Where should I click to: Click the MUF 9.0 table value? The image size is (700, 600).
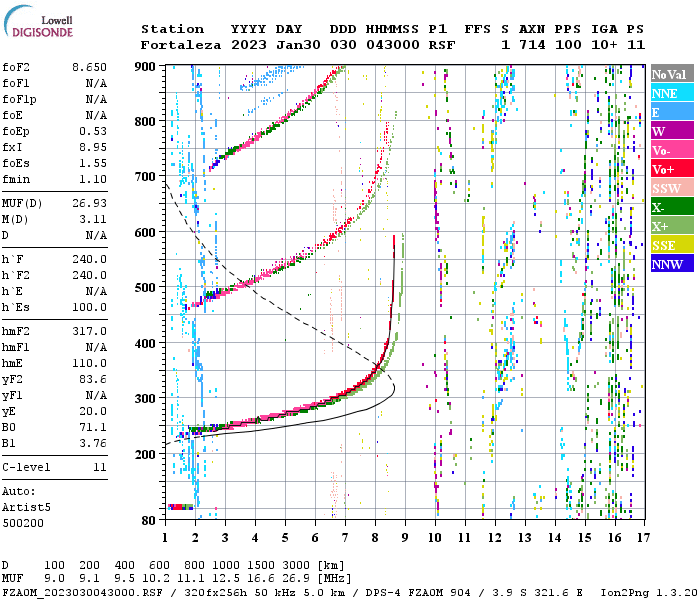54,578
